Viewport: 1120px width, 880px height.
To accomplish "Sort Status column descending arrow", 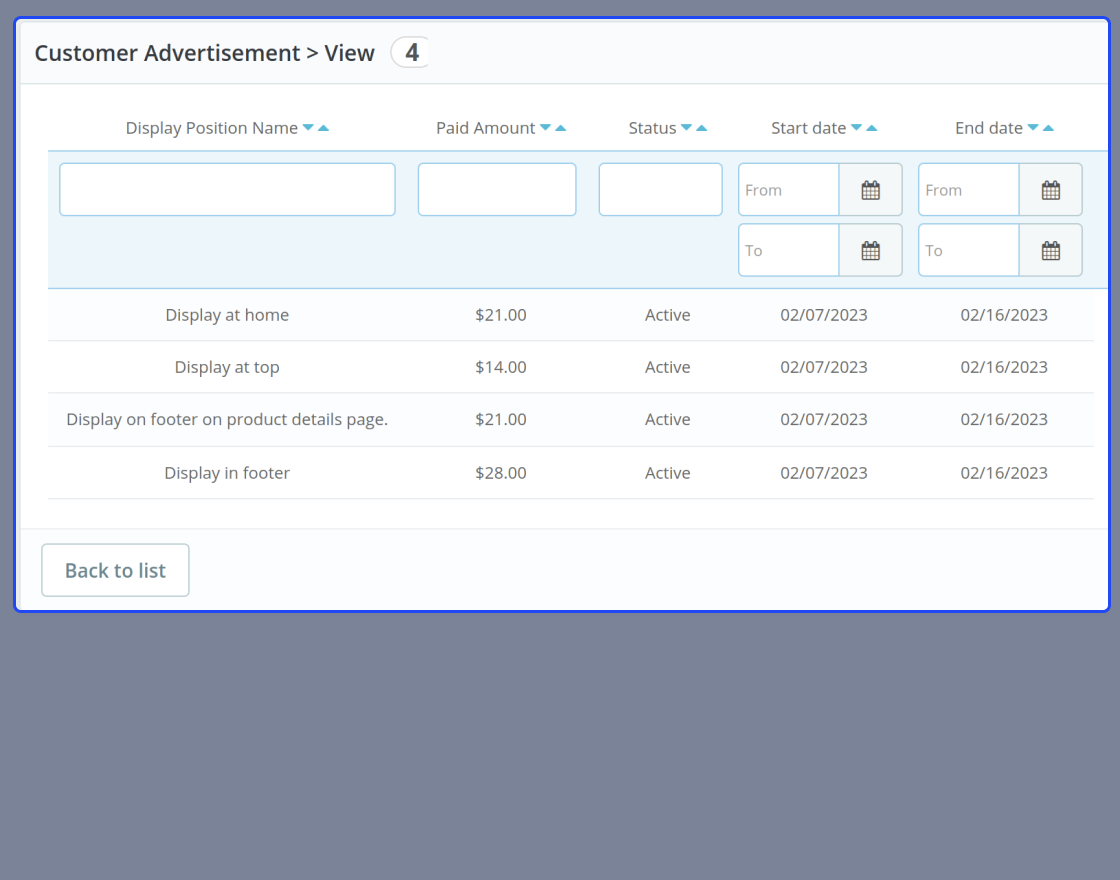I will click(686, 127).
